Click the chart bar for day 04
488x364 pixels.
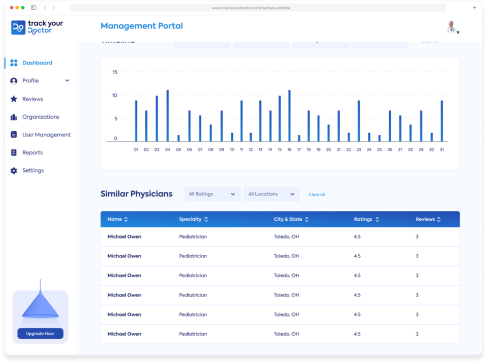[168, 116]
